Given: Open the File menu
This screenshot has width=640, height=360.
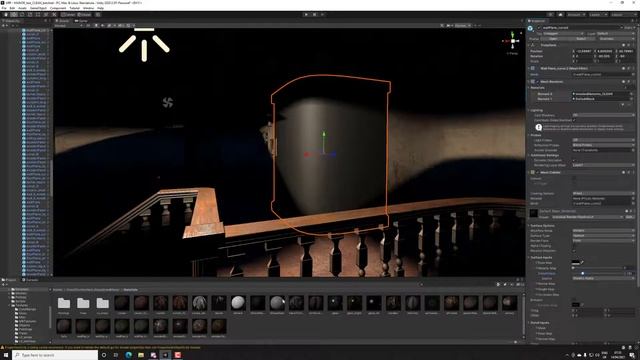Looking at the screenshot, I should (4, 8).
